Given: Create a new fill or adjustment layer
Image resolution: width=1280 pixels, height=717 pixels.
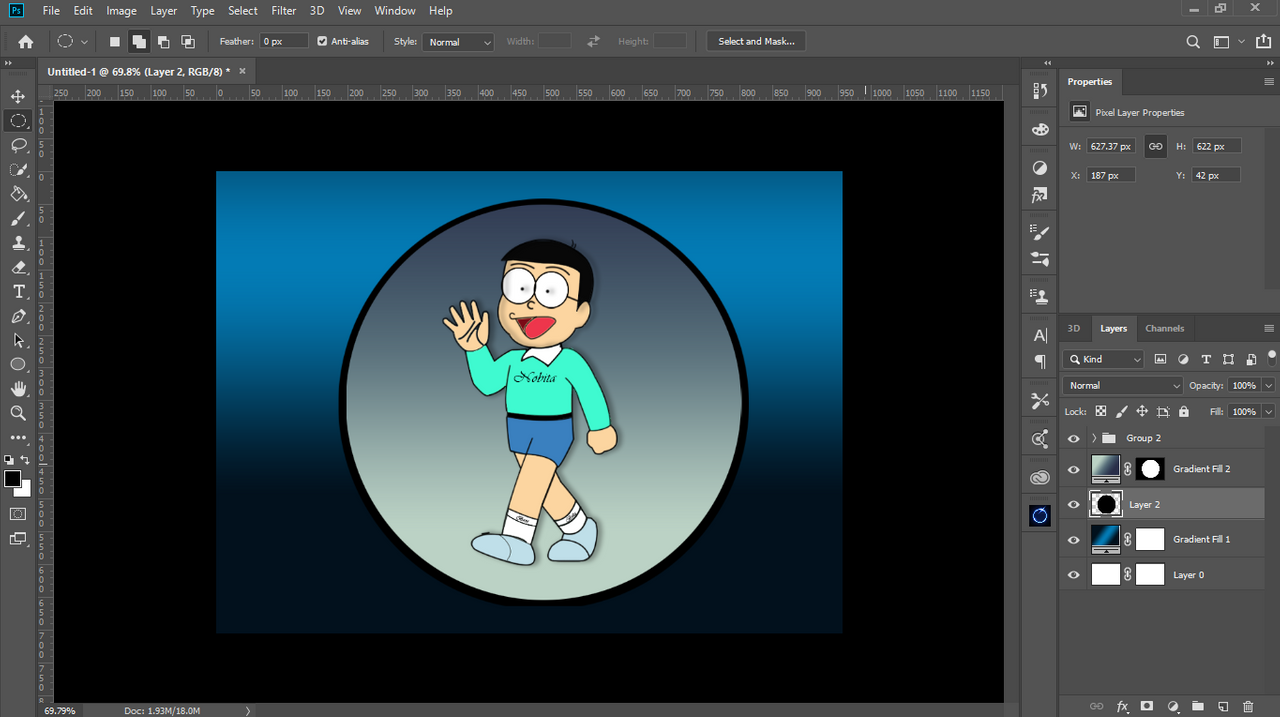Looking at the screenshot, I should pyautogui.click(x=1173, y=706).
